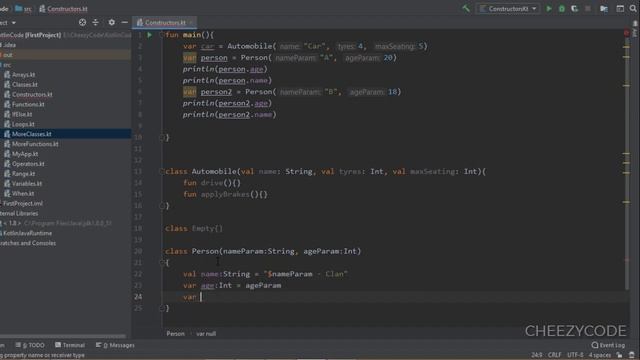Collapse the main function fold marker

[x=162, y=35]
